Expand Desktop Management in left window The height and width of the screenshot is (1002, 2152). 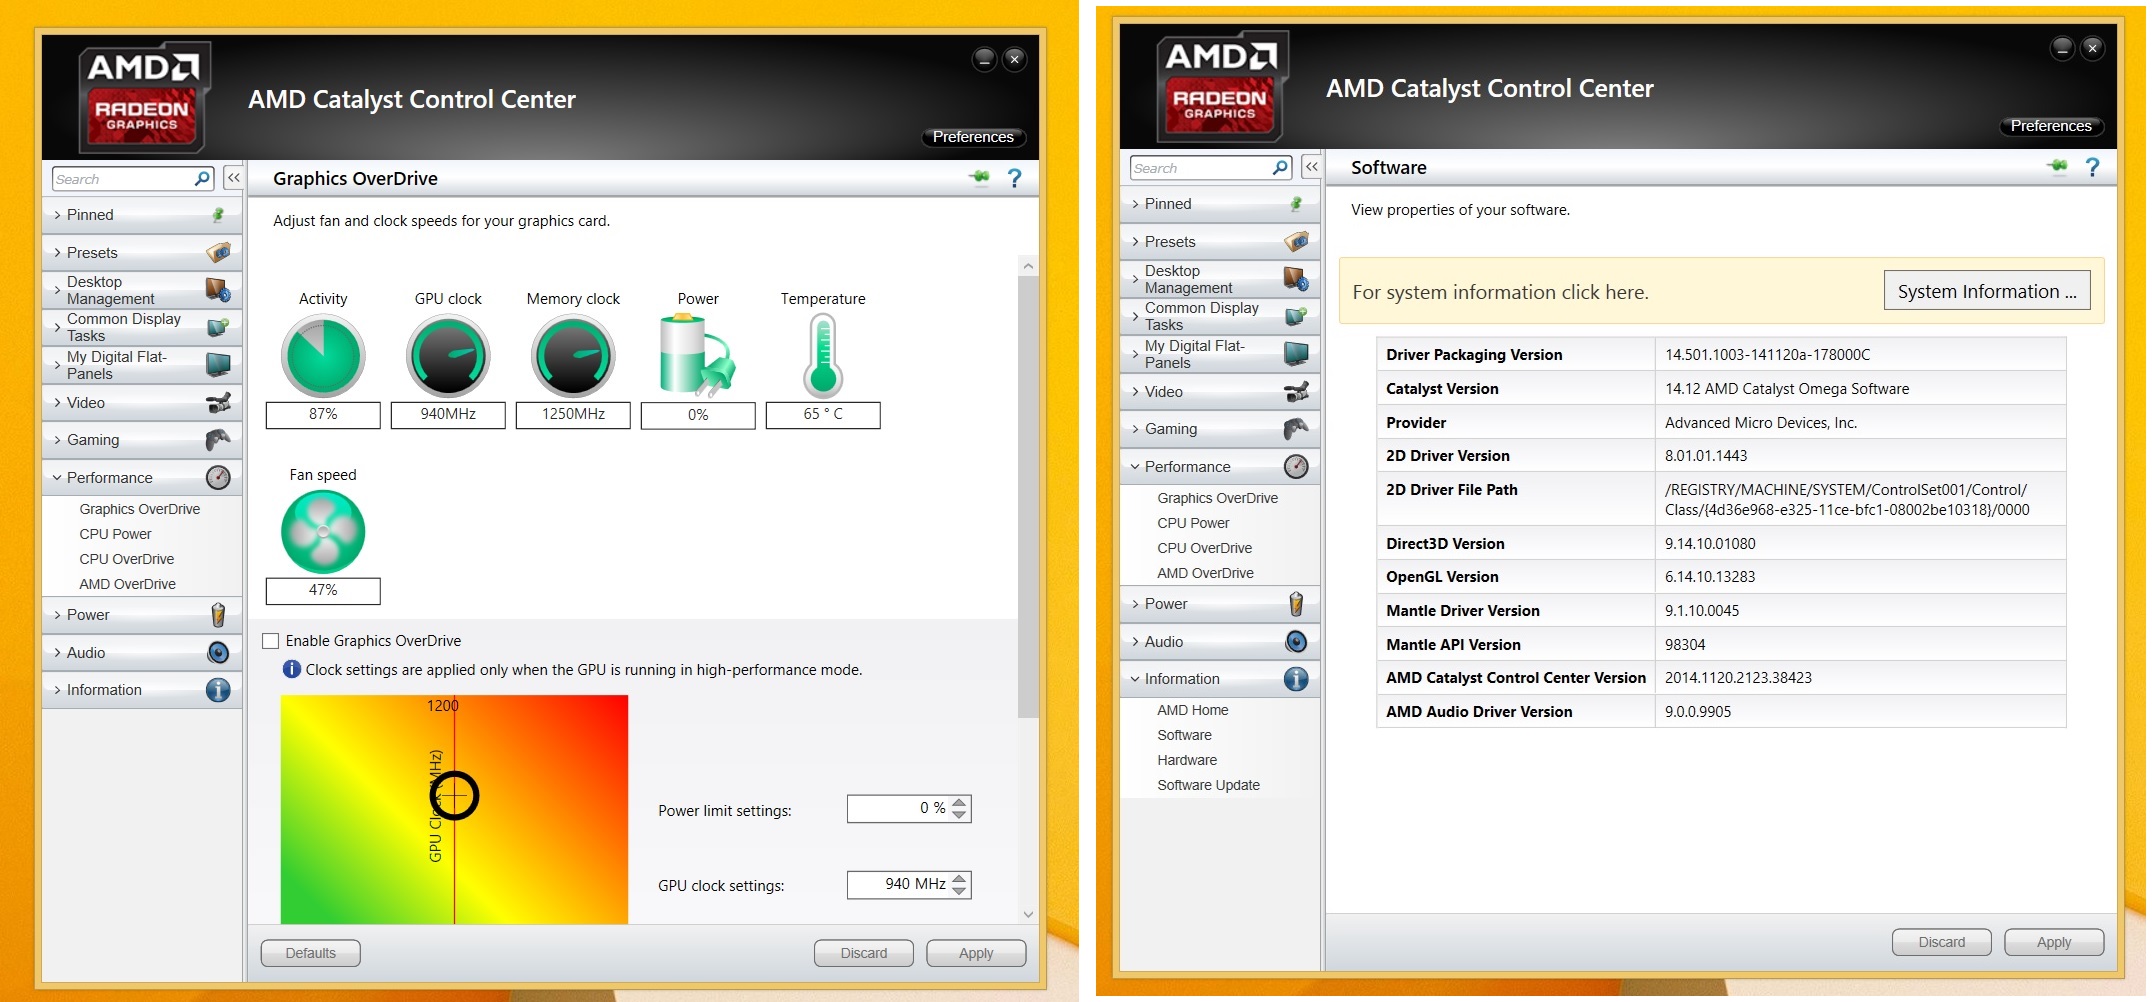point(141,290)
